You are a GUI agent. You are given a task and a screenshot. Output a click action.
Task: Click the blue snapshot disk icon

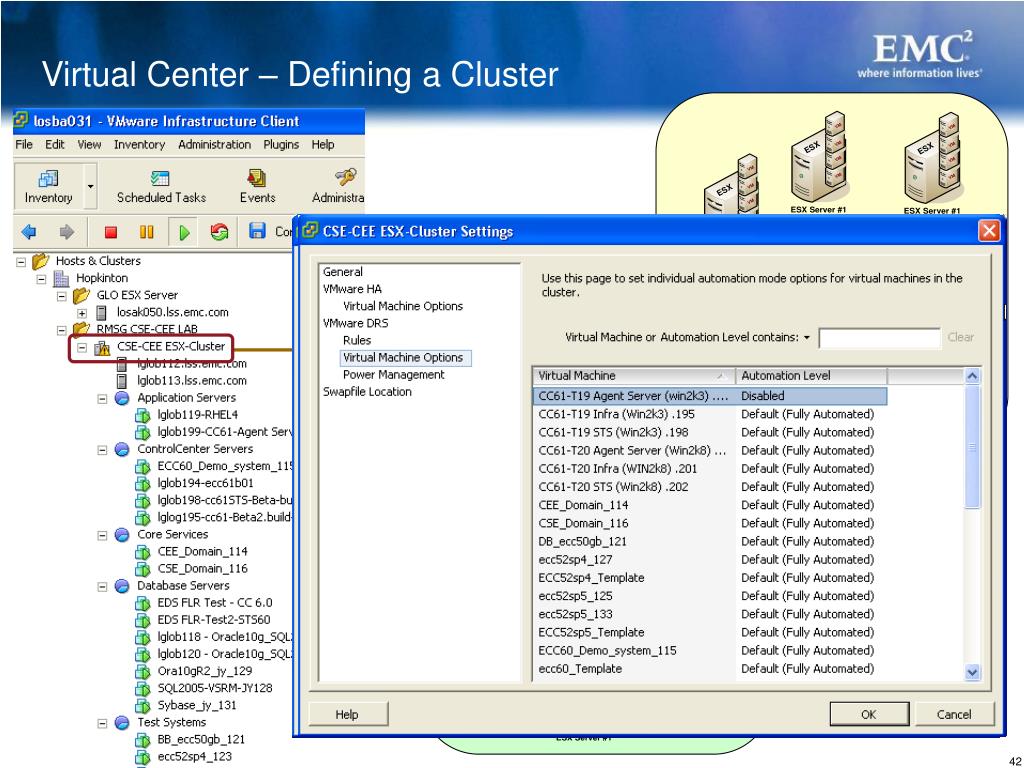257,231
